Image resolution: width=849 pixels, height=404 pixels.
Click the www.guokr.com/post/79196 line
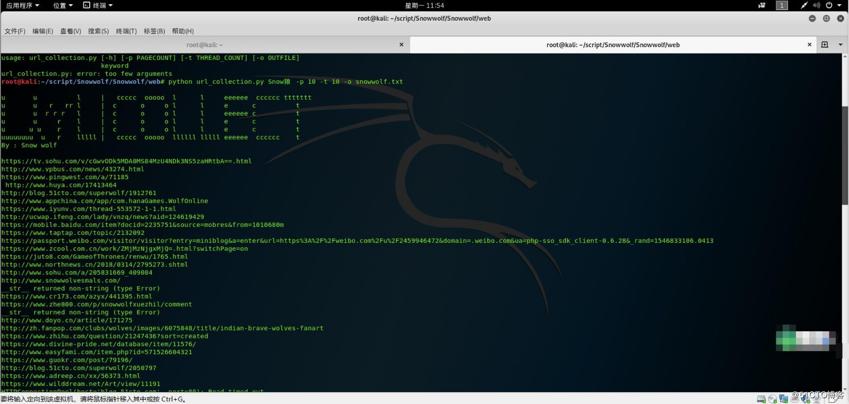(67, 360)
